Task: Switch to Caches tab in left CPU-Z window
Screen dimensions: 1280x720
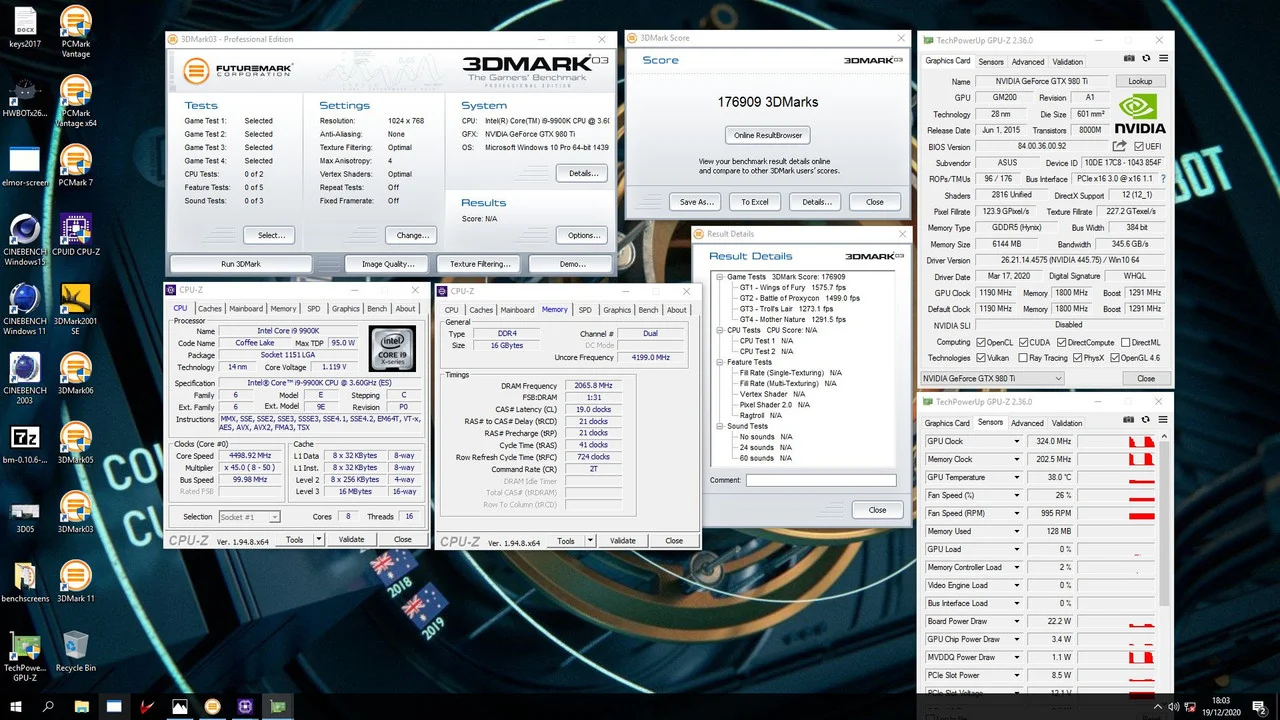Action: [x=210, y=309]
